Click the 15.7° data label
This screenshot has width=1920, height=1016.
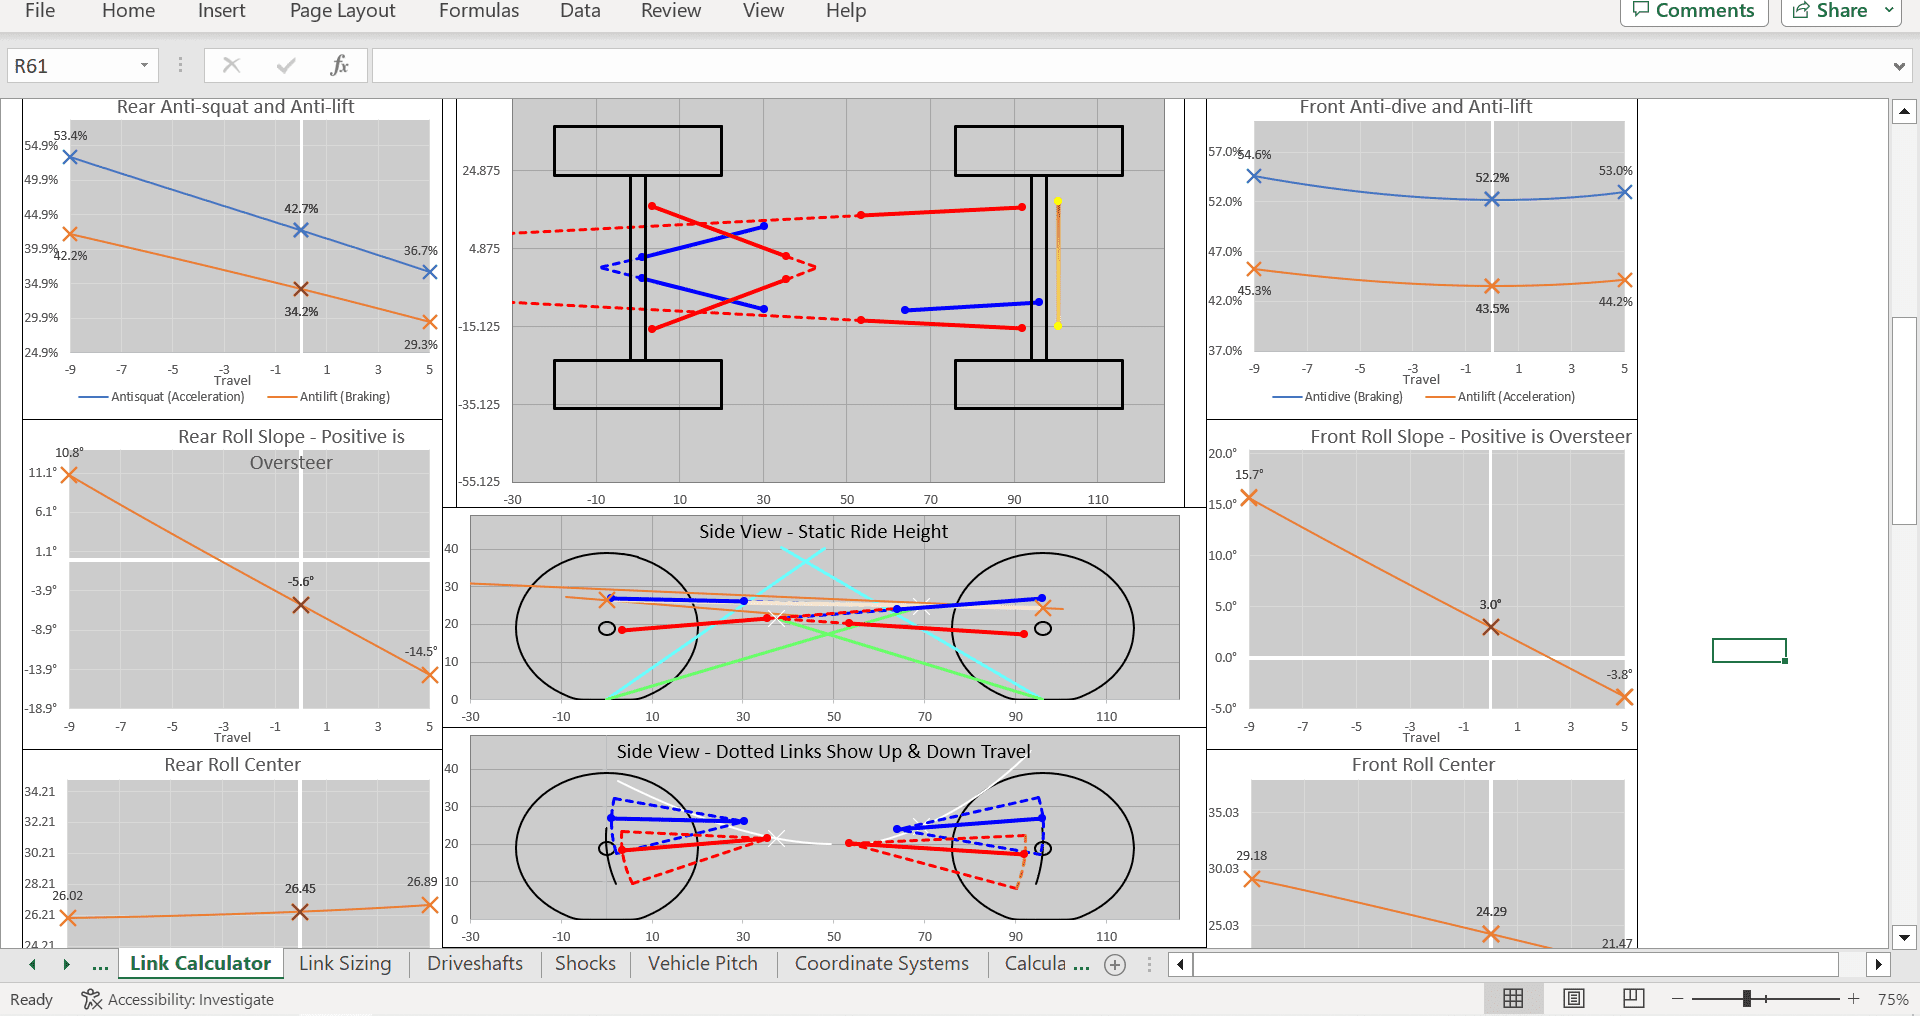click(x=1249, y=475)
